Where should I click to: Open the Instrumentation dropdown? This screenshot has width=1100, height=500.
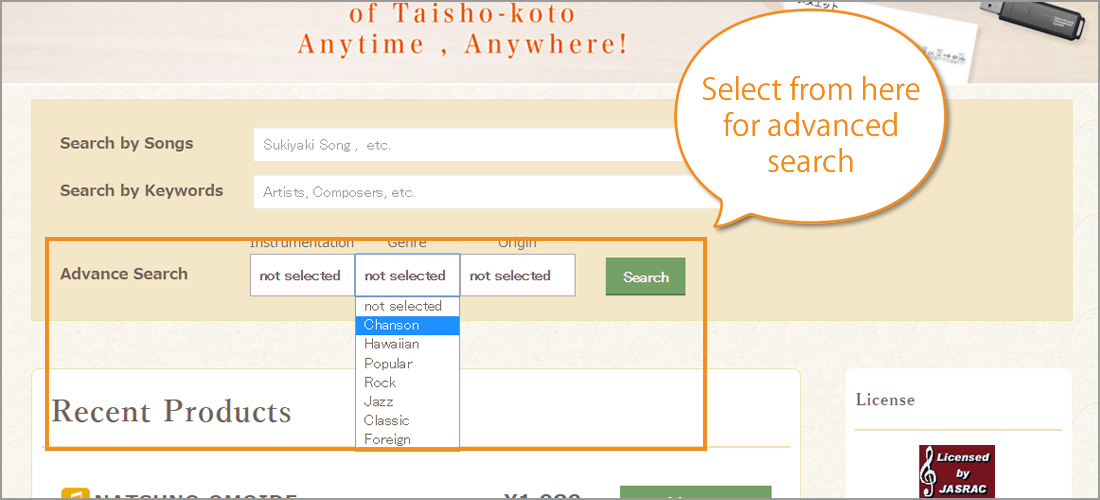coord(302,275)
